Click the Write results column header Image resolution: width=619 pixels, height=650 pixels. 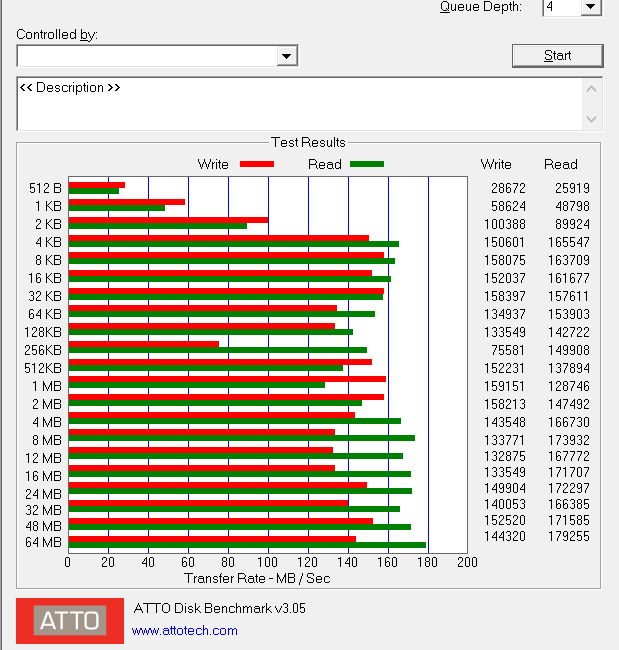pyautogui.click(x=496, y=164)
